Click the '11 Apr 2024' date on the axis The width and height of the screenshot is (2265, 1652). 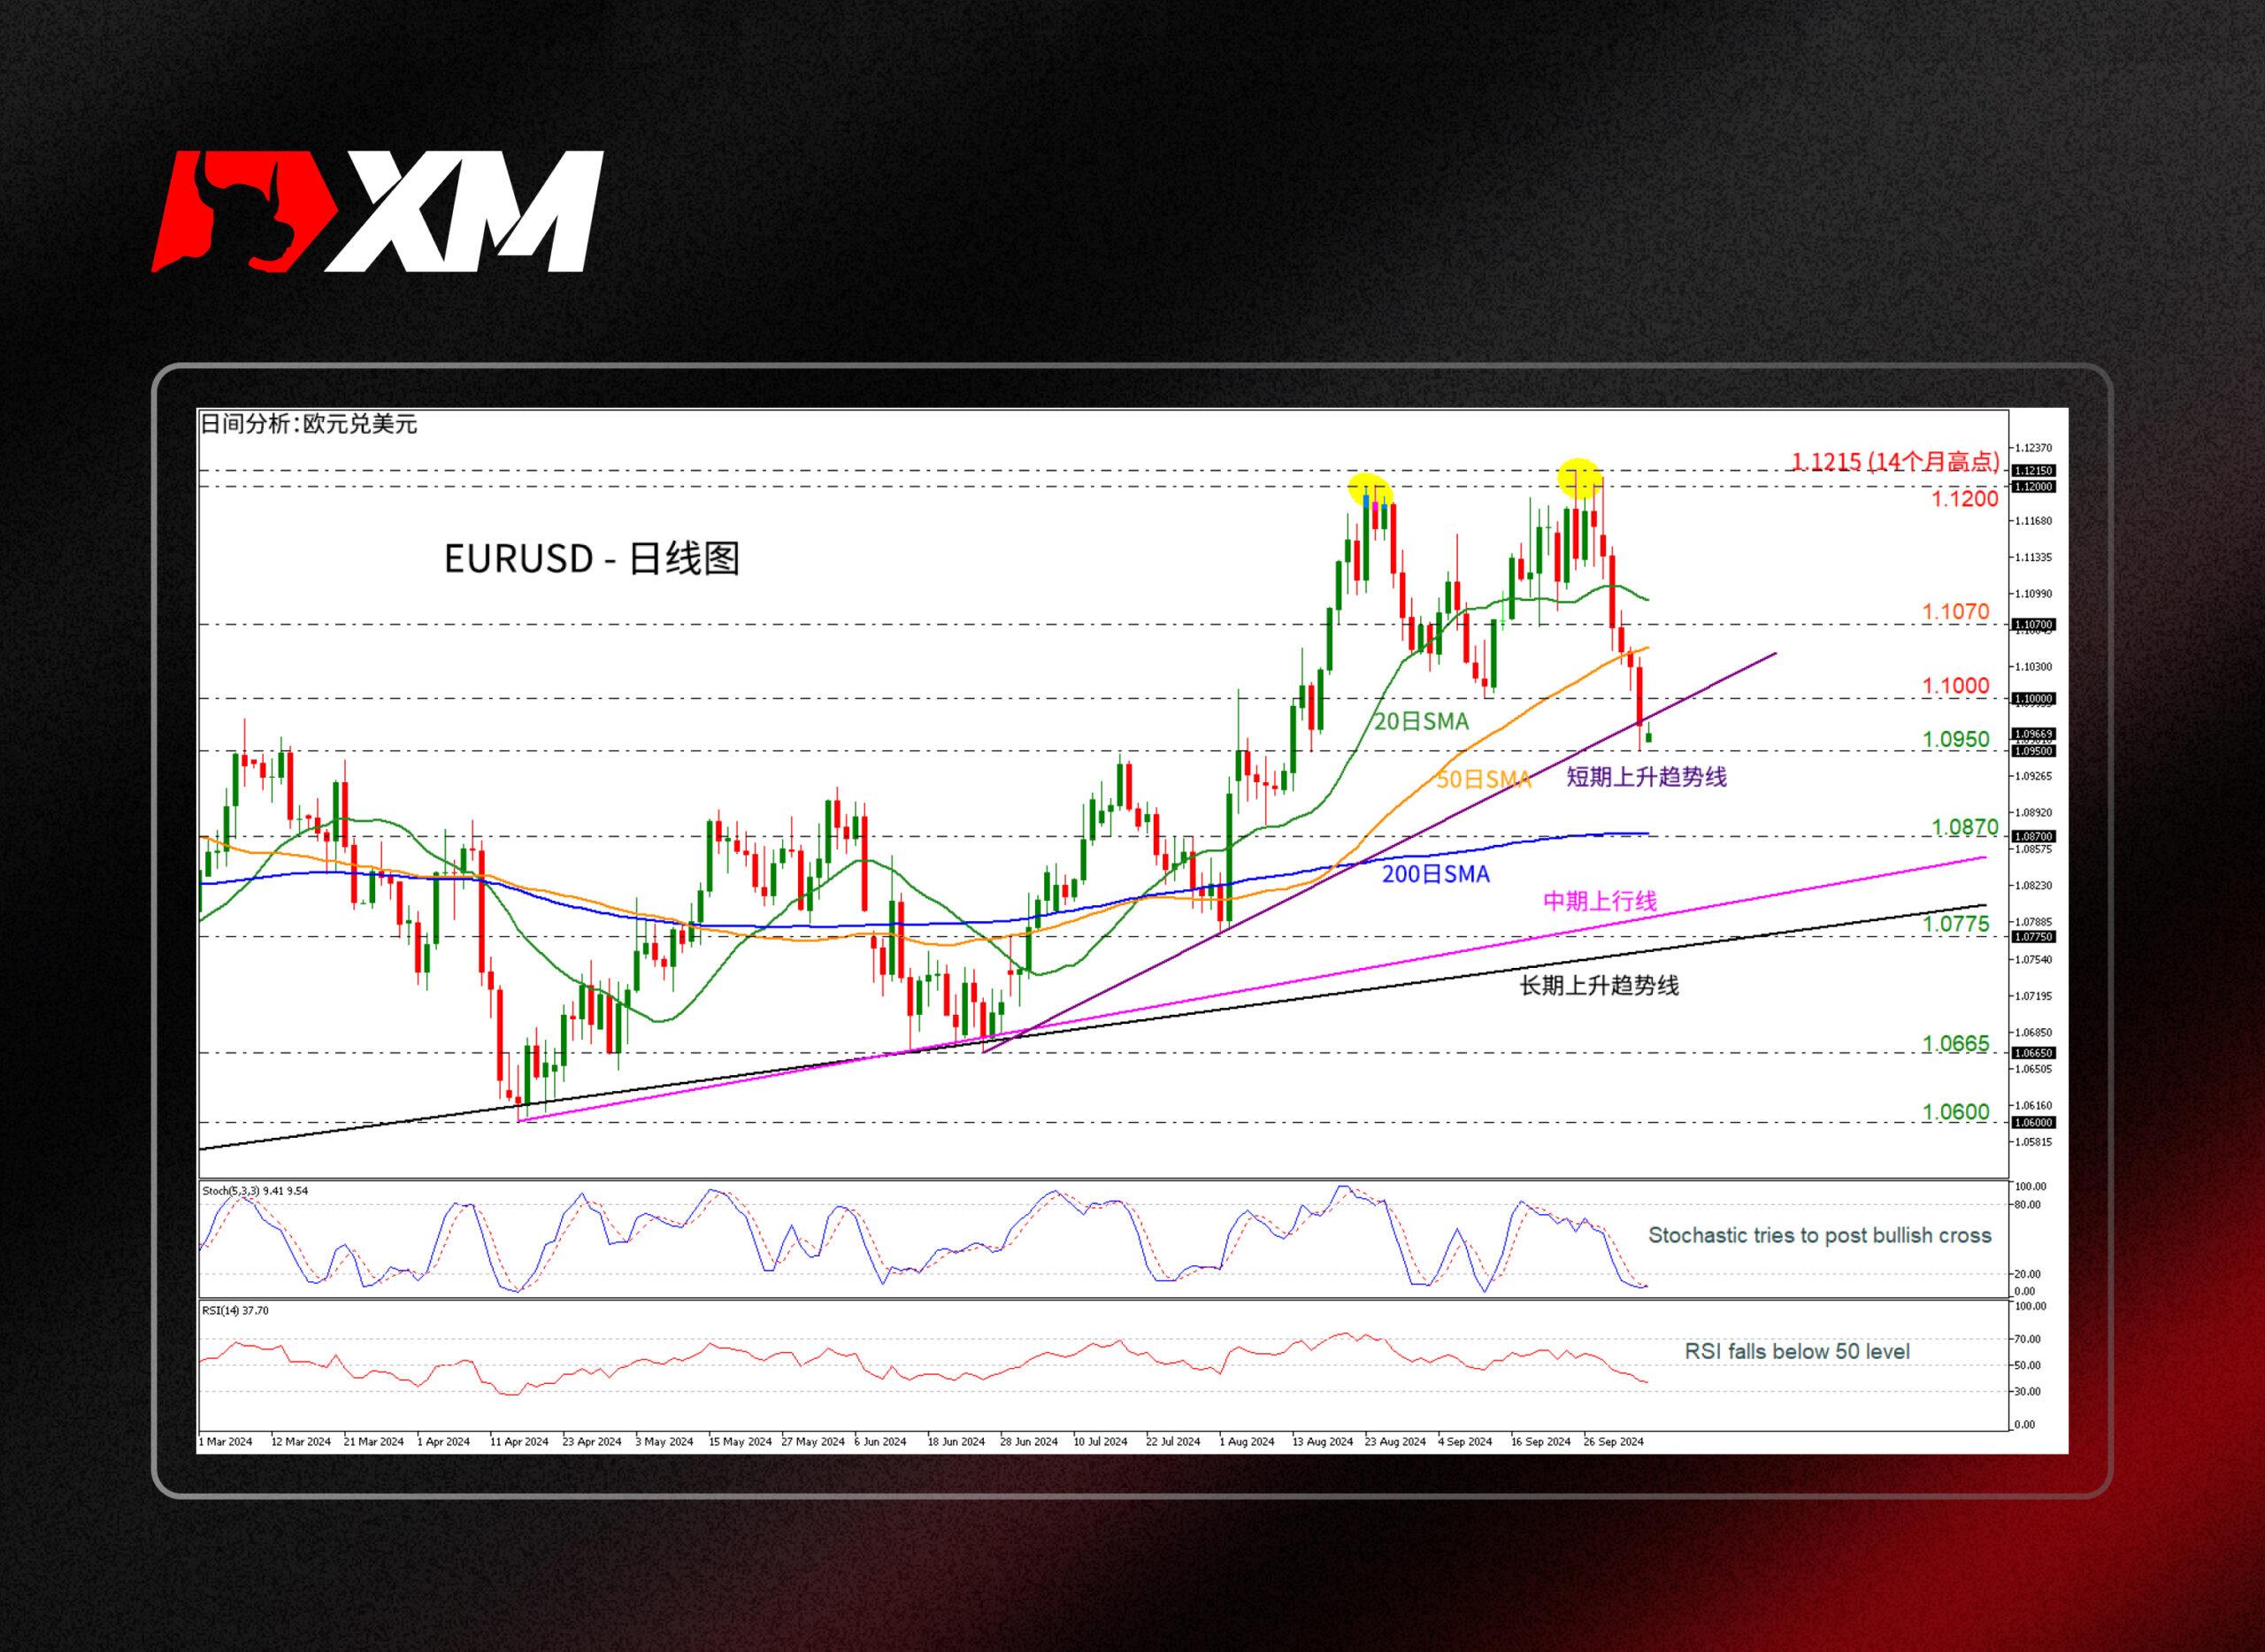point(519,1441)
